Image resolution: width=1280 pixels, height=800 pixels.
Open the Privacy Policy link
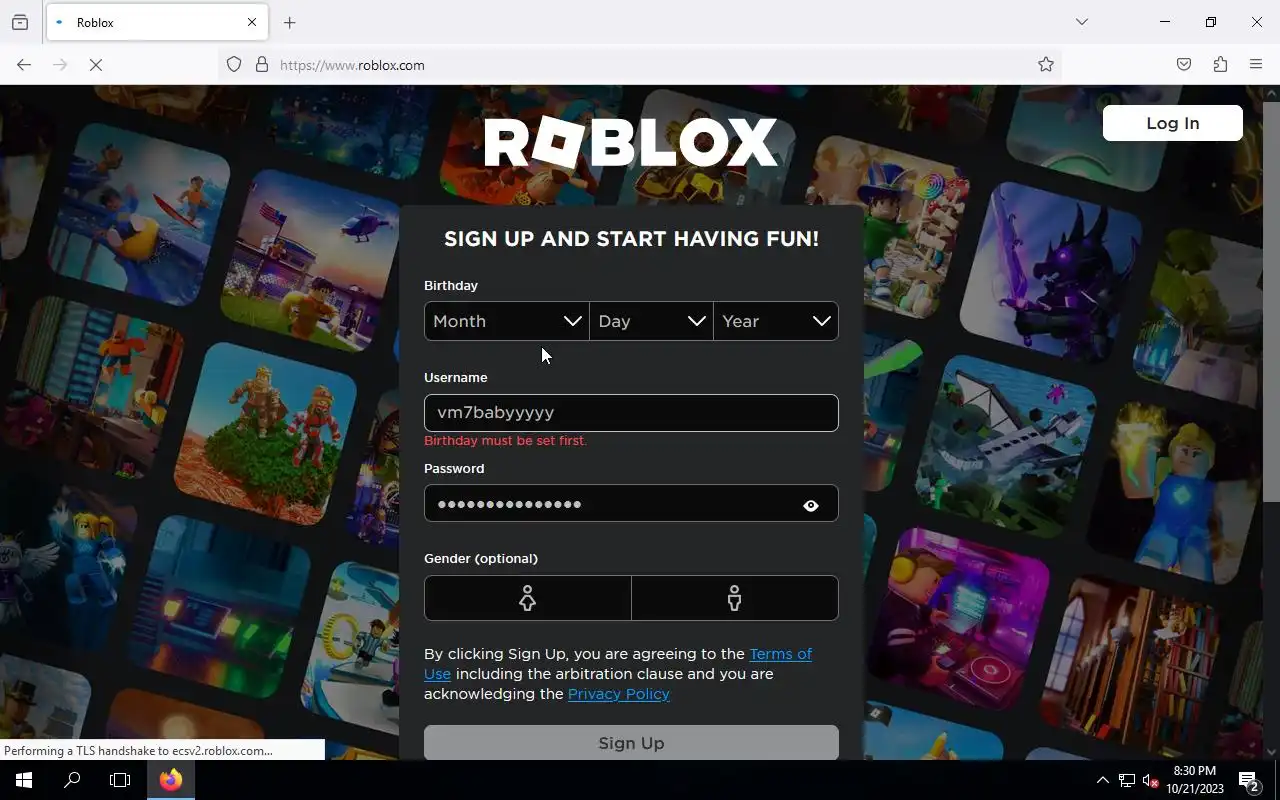[x=619, y=694]
